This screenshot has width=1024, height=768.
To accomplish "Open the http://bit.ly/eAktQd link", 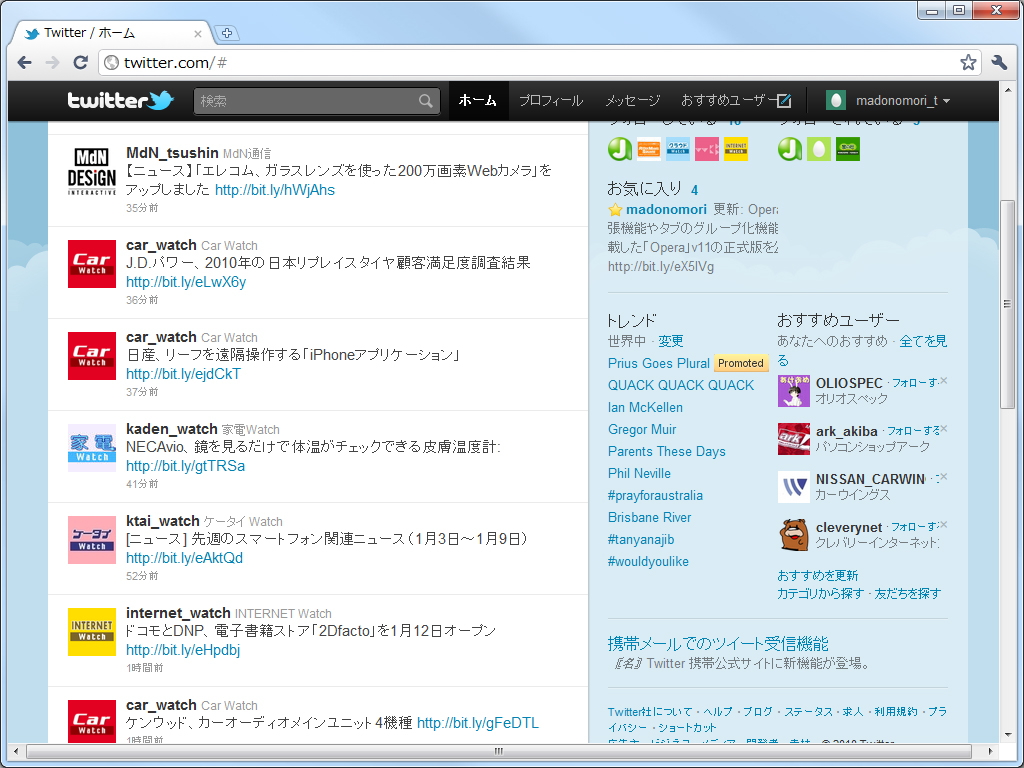I will point(184,559).
